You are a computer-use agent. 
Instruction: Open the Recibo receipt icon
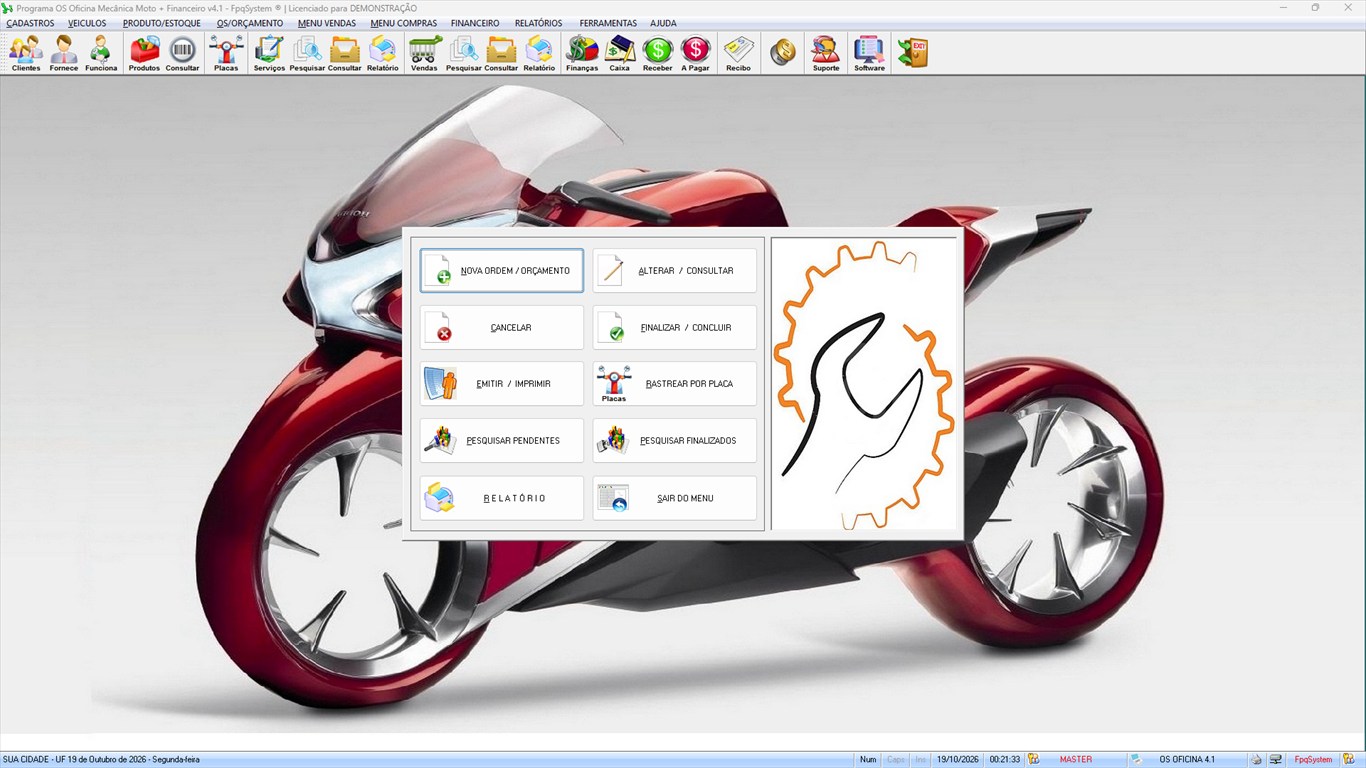(x=739, y=53)
